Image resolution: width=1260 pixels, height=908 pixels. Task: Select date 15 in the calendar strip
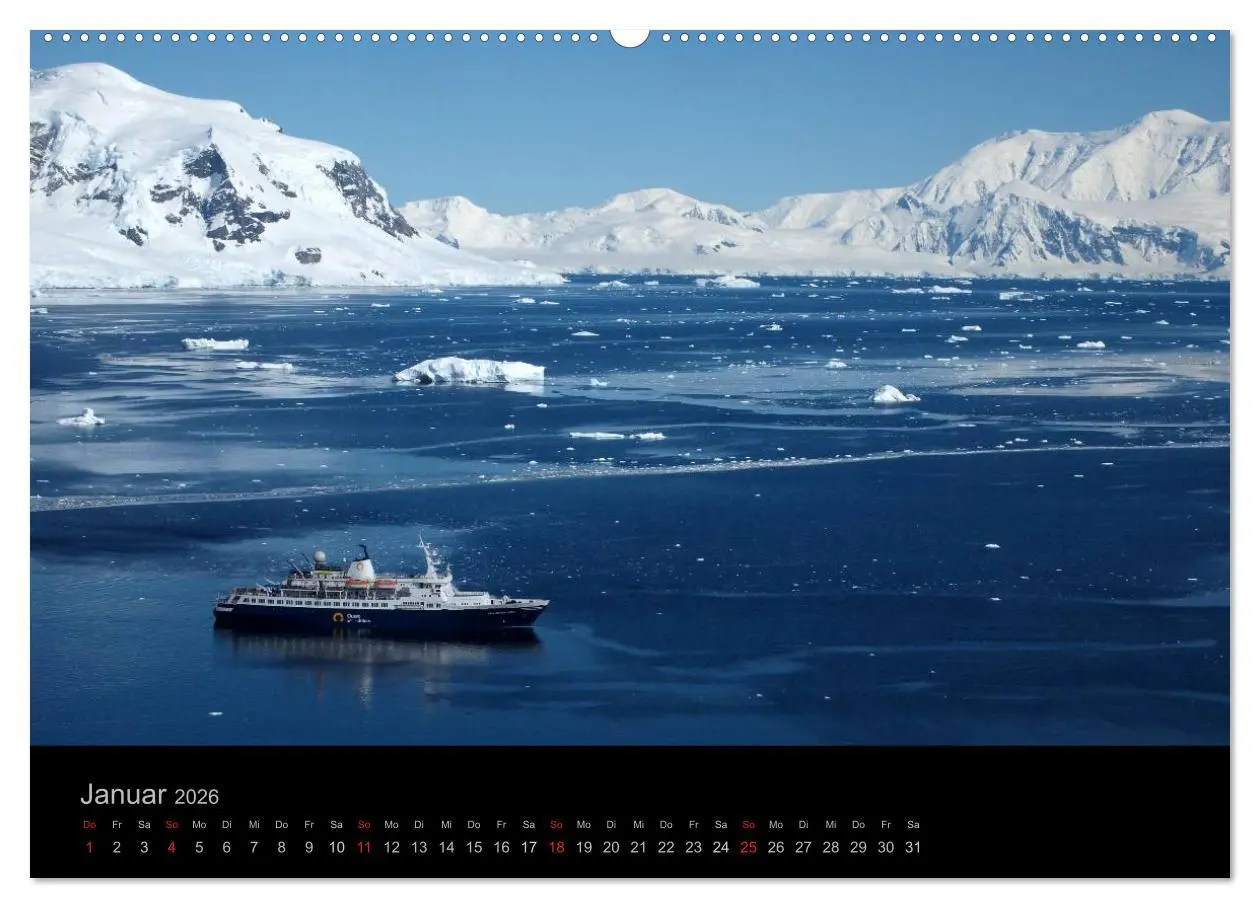(x=474, y=847)
